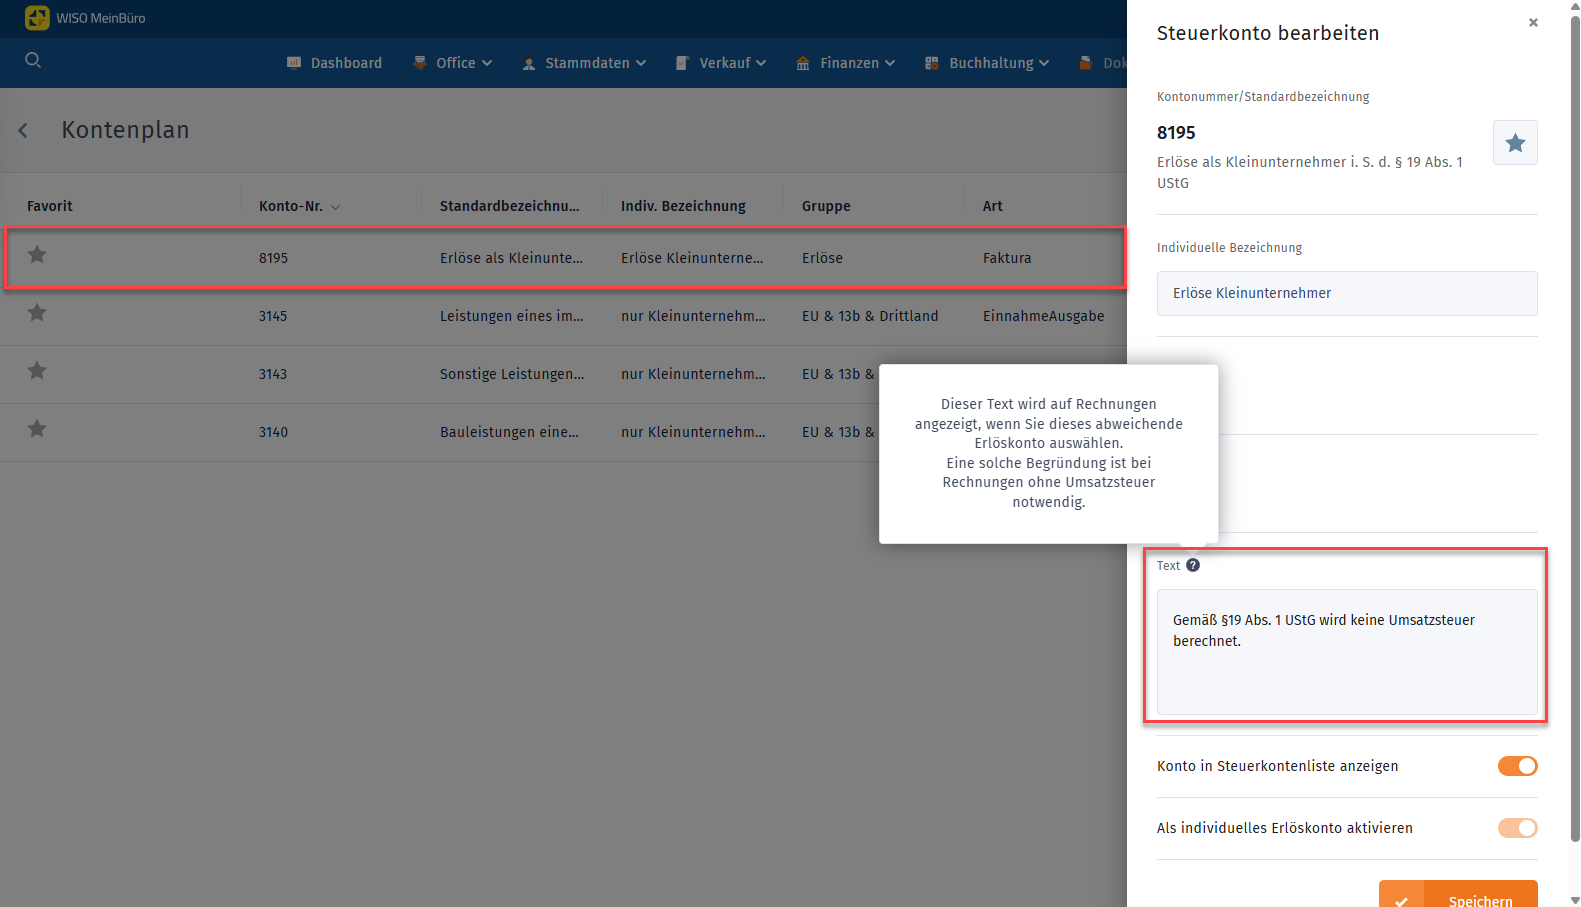Click 'Faktura' type cell
Viewport: 1581px width, 907px height.
[x=1007, y=258]
